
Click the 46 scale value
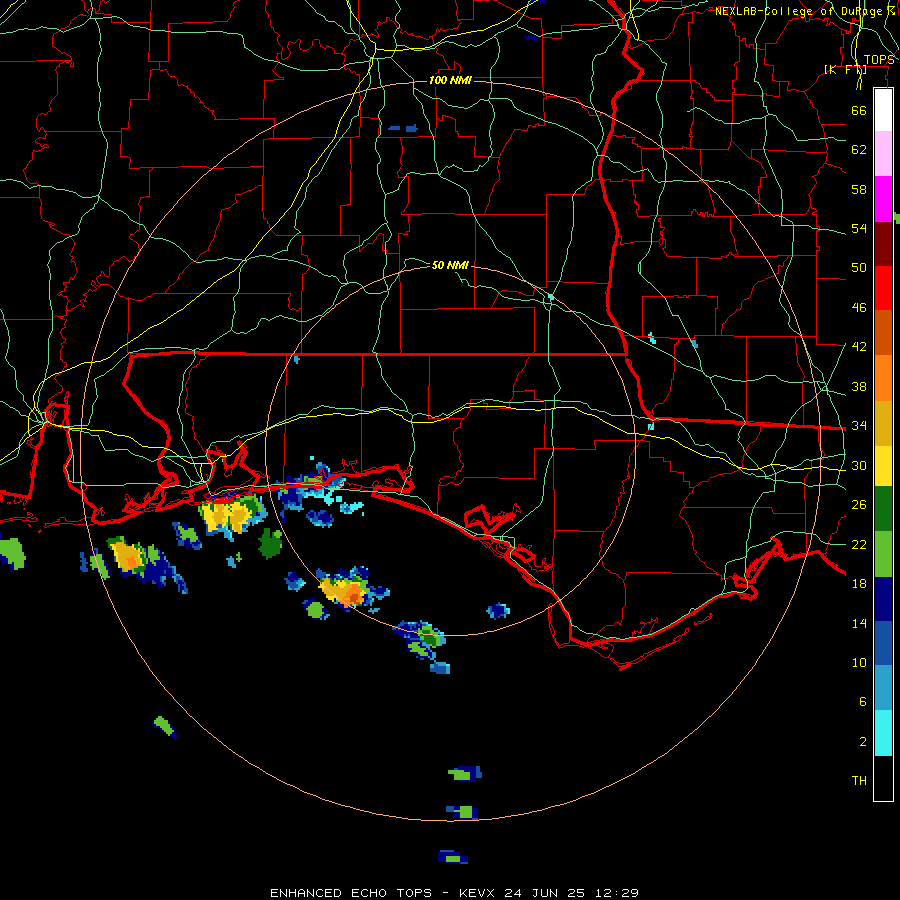(x=859, y=308)
